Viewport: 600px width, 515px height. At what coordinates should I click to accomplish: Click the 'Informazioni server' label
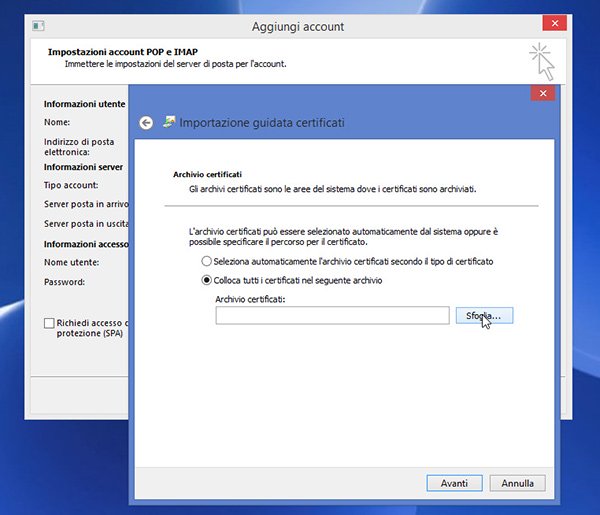(83, 167)
